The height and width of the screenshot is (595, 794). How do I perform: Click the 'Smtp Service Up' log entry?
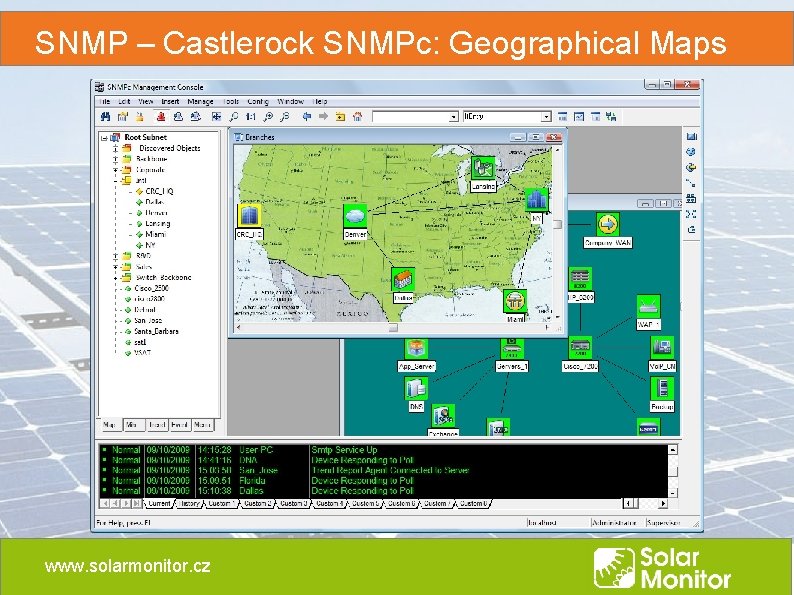(x=344, y=450)
